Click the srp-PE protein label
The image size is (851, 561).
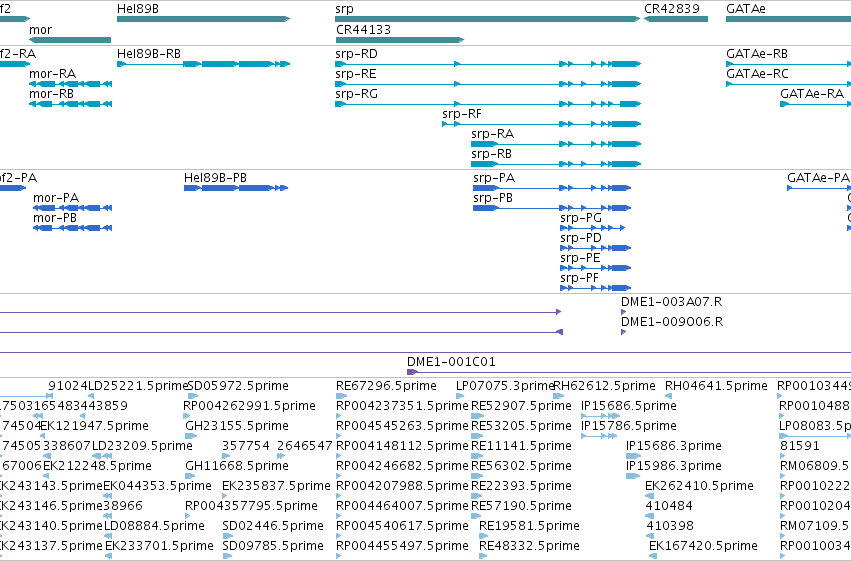click(x=580, y=258)
